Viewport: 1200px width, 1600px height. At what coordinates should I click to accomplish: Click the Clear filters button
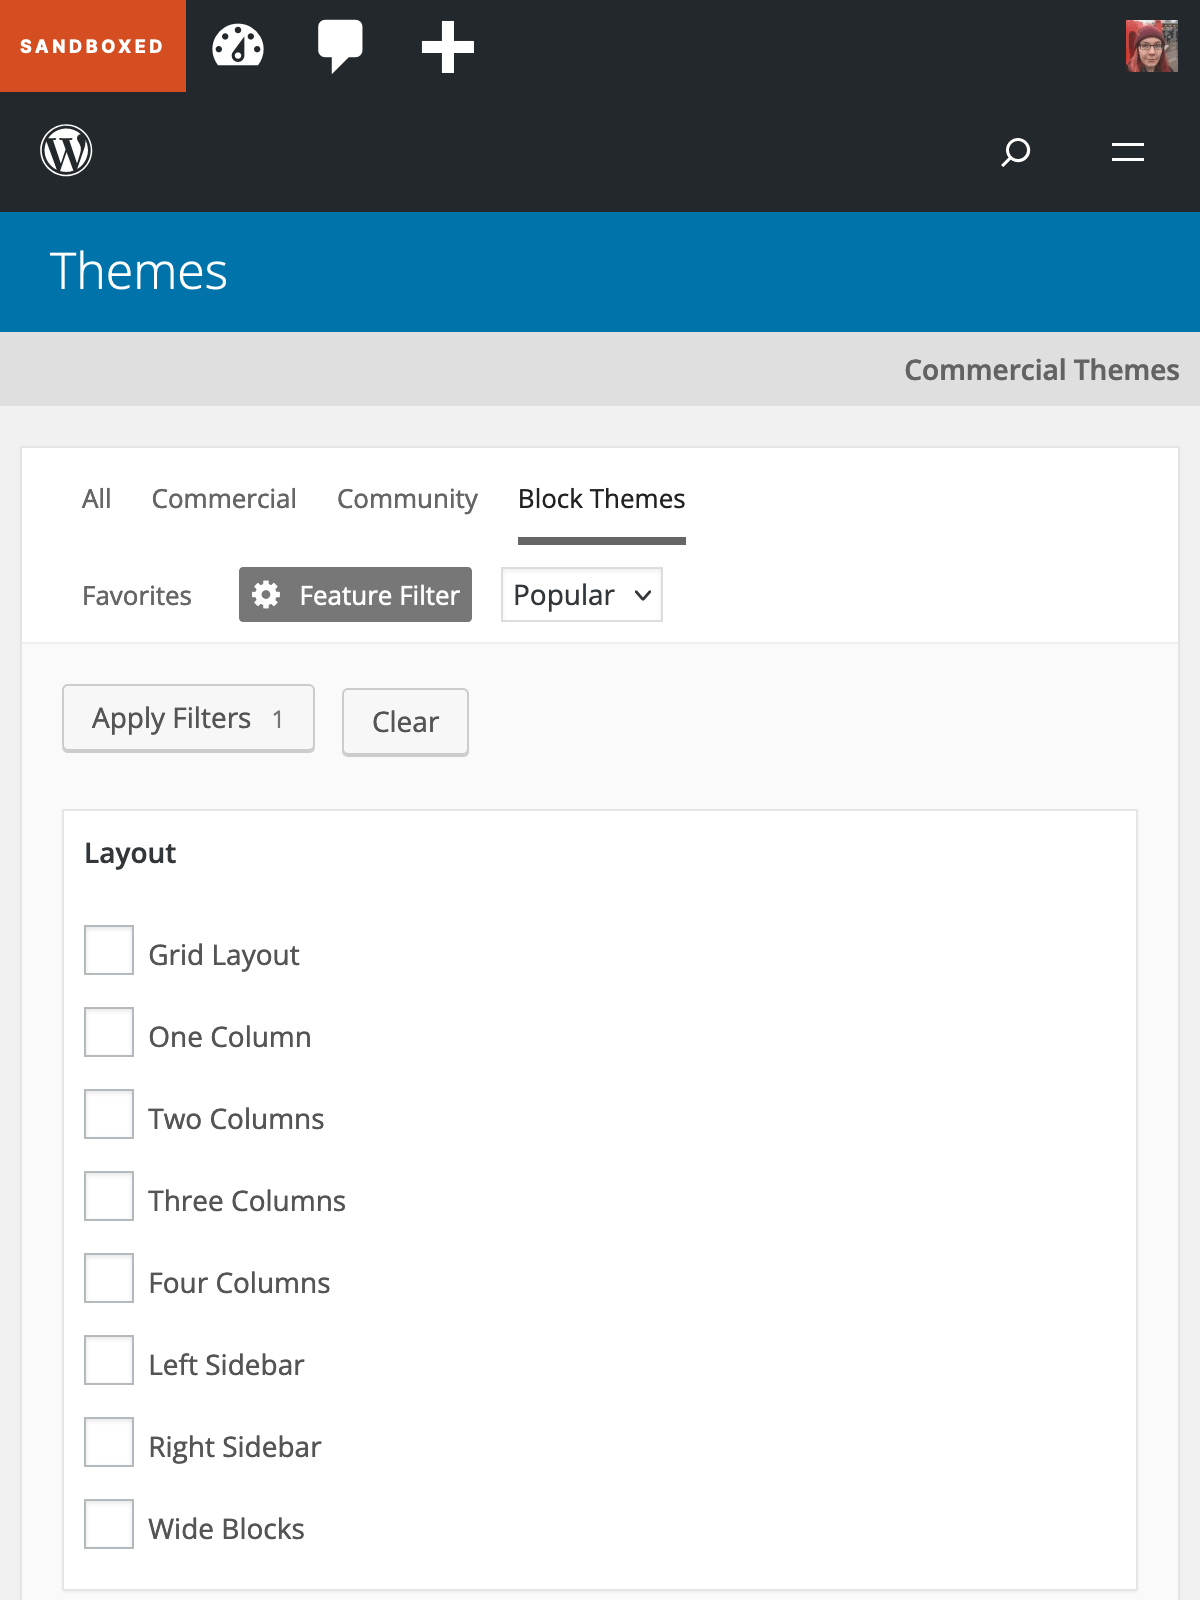[405, 722]
